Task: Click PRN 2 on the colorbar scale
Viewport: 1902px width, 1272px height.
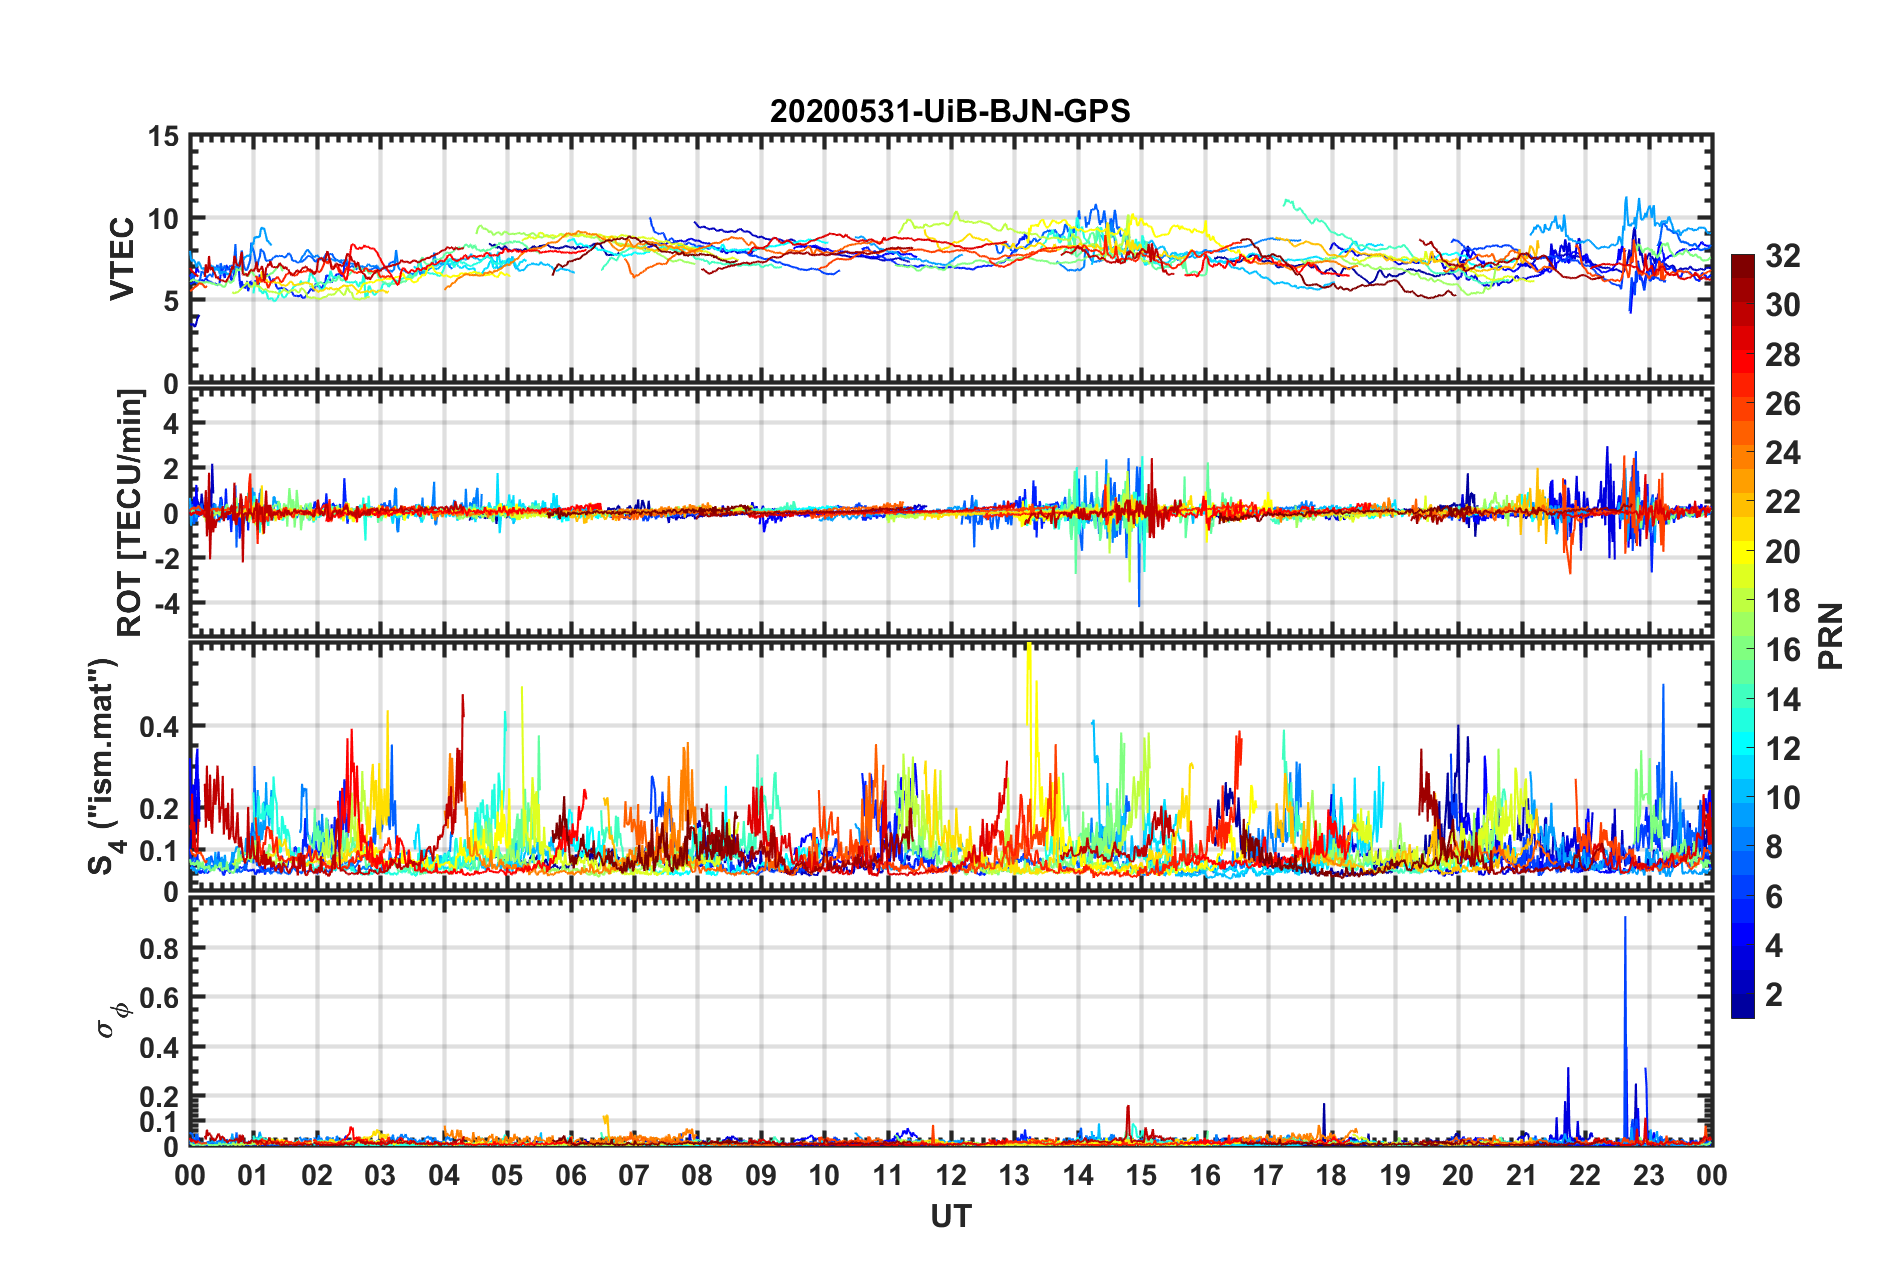Action: [x=1774, y=995]
